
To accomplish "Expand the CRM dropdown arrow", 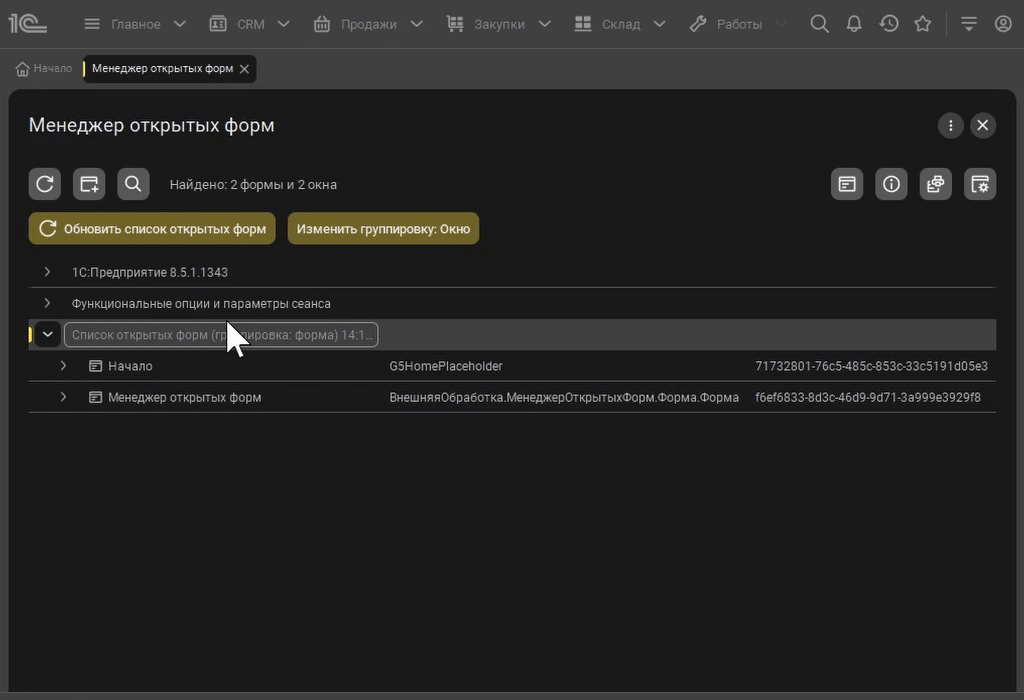I will [283, 24].
